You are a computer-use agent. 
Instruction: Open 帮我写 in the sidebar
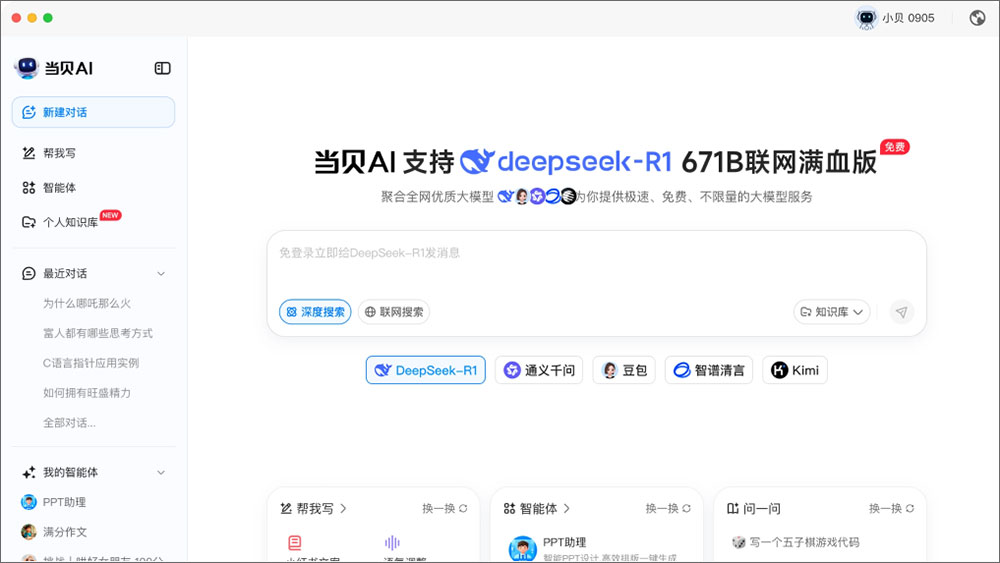click(59, 153)
